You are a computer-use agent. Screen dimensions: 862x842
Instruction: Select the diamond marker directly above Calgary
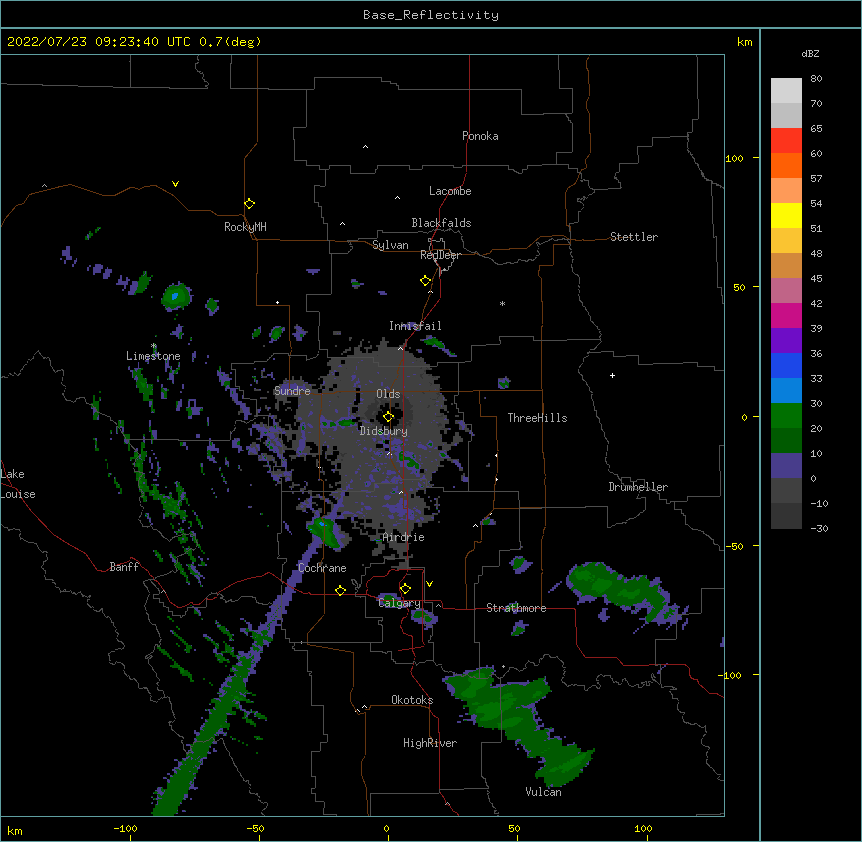405,589
